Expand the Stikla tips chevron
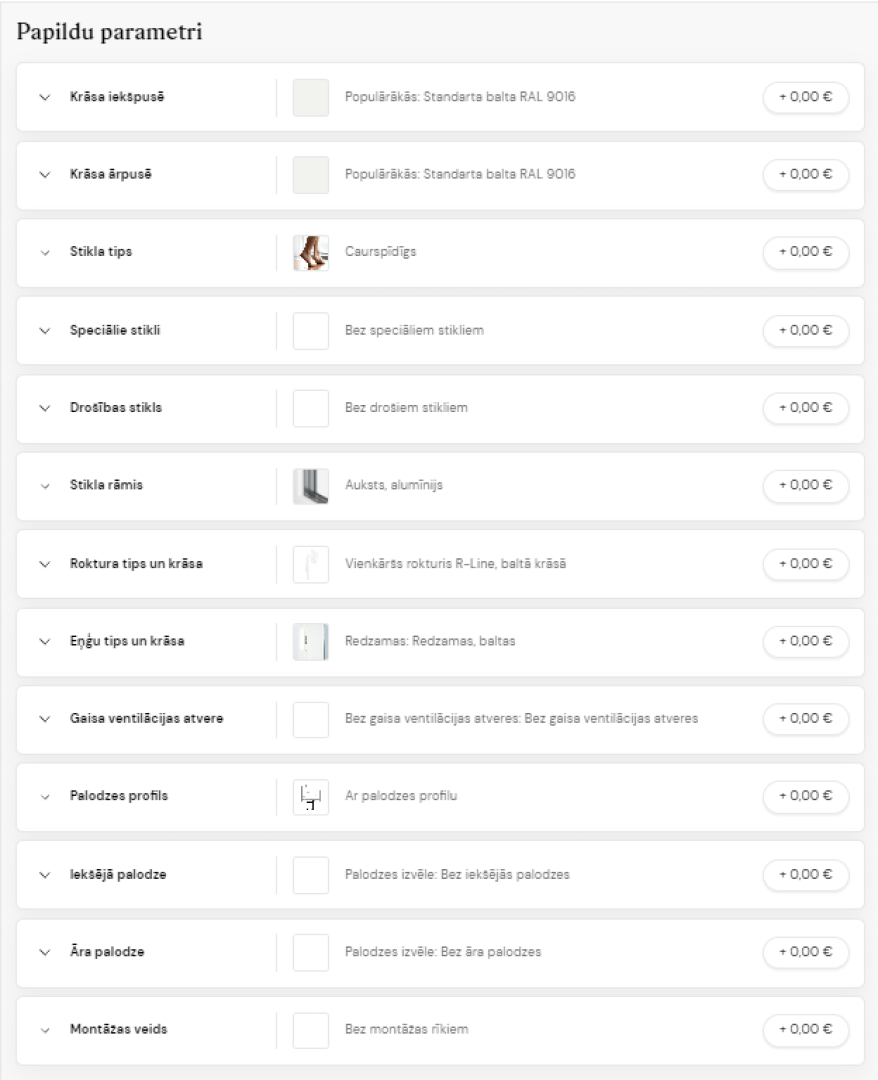This screenshot has width=878, height=1080. pos(45,253)
